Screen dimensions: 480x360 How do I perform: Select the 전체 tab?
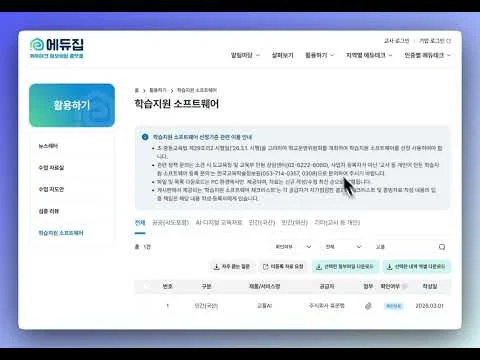140,223
